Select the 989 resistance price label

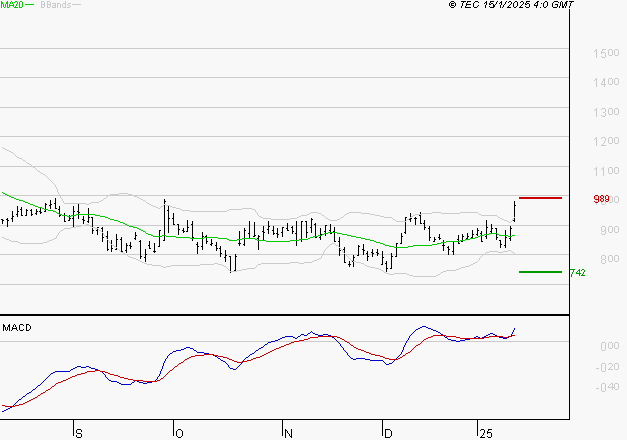point(601,199)
